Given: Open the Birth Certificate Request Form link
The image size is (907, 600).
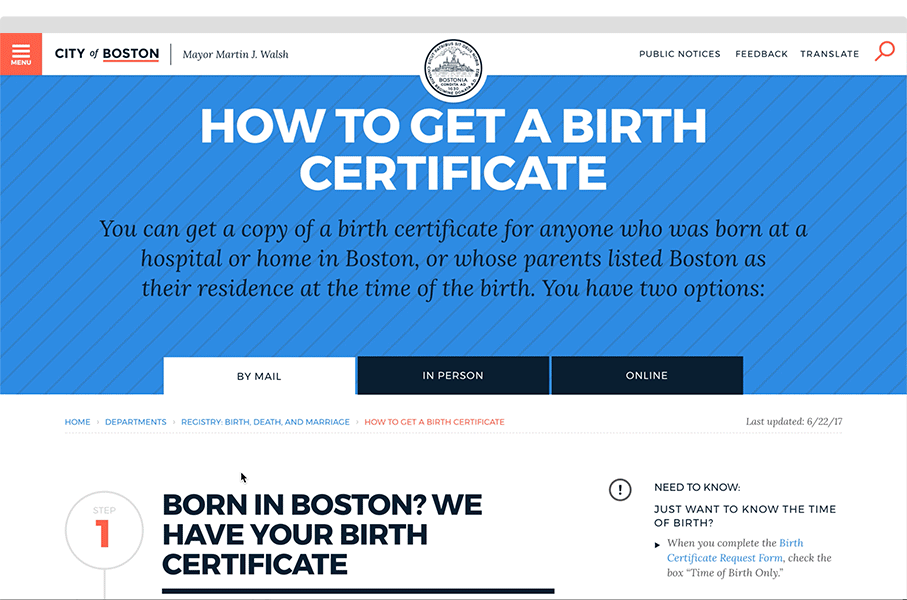Looking at the screenshot, I should (735, 550).
